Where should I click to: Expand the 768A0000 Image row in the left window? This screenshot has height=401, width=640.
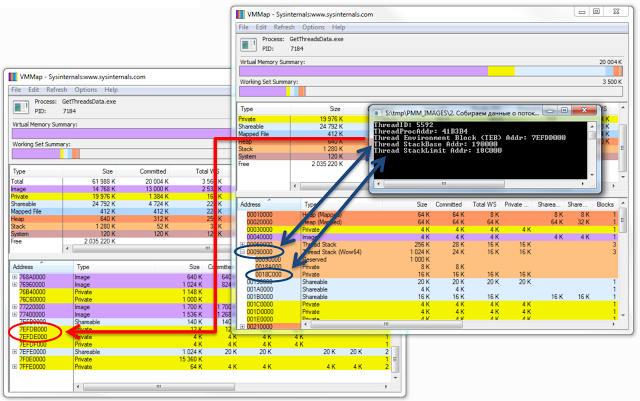(x=15, y=277)
